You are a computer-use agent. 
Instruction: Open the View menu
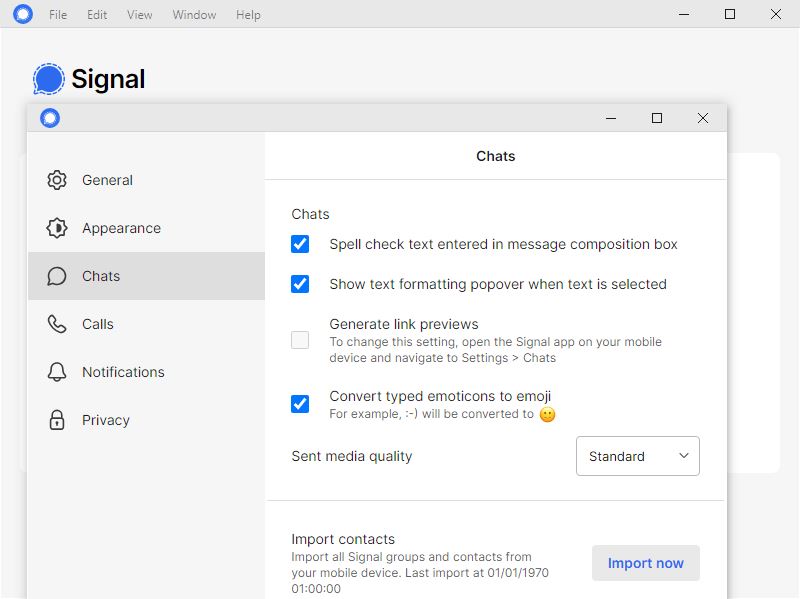click(140, 15)
